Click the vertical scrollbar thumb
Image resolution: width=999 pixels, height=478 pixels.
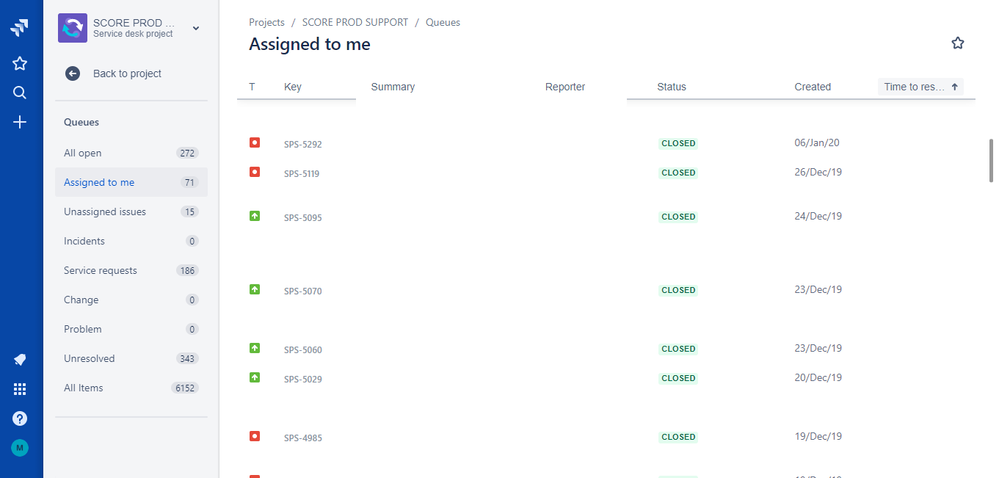pos(991,161)
